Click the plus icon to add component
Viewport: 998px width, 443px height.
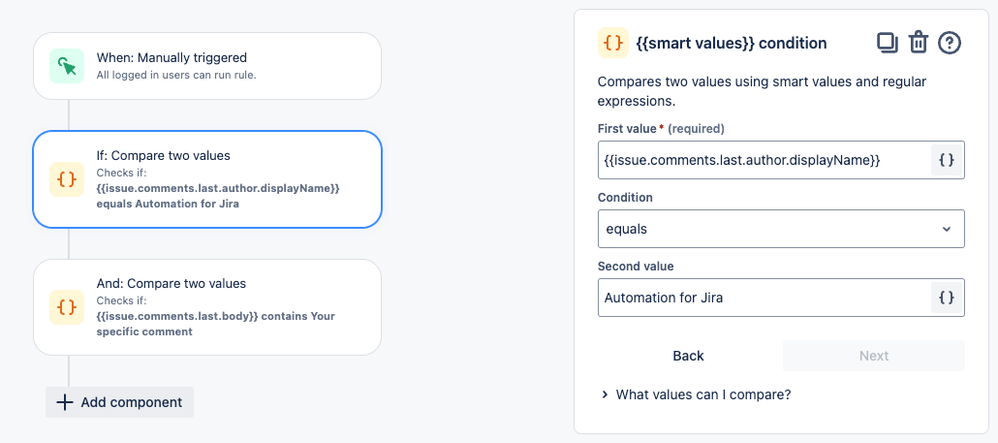pyautogui.click(x=65, y=402)
